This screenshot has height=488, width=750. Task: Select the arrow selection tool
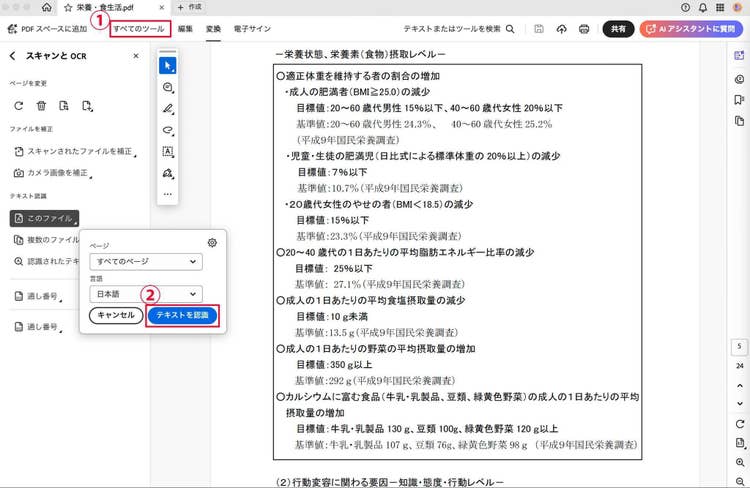pos(168,65)
